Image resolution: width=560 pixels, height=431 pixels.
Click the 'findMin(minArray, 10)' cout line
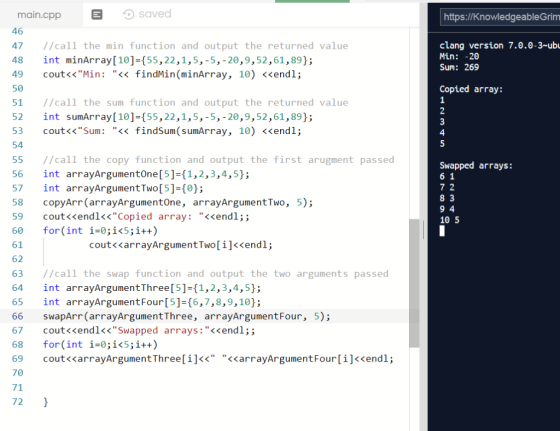coord(172,74)
